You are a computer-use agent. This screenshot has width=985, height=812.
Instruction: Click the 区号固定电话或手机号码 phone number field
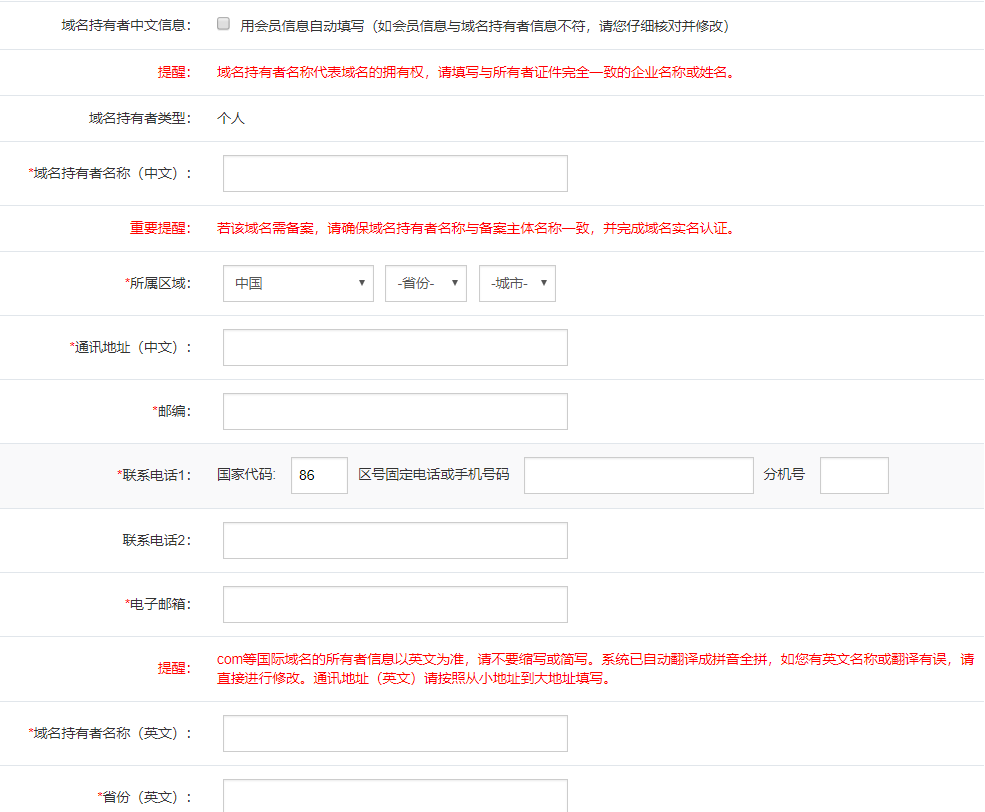pyautogui.click(x=639, y=475)
